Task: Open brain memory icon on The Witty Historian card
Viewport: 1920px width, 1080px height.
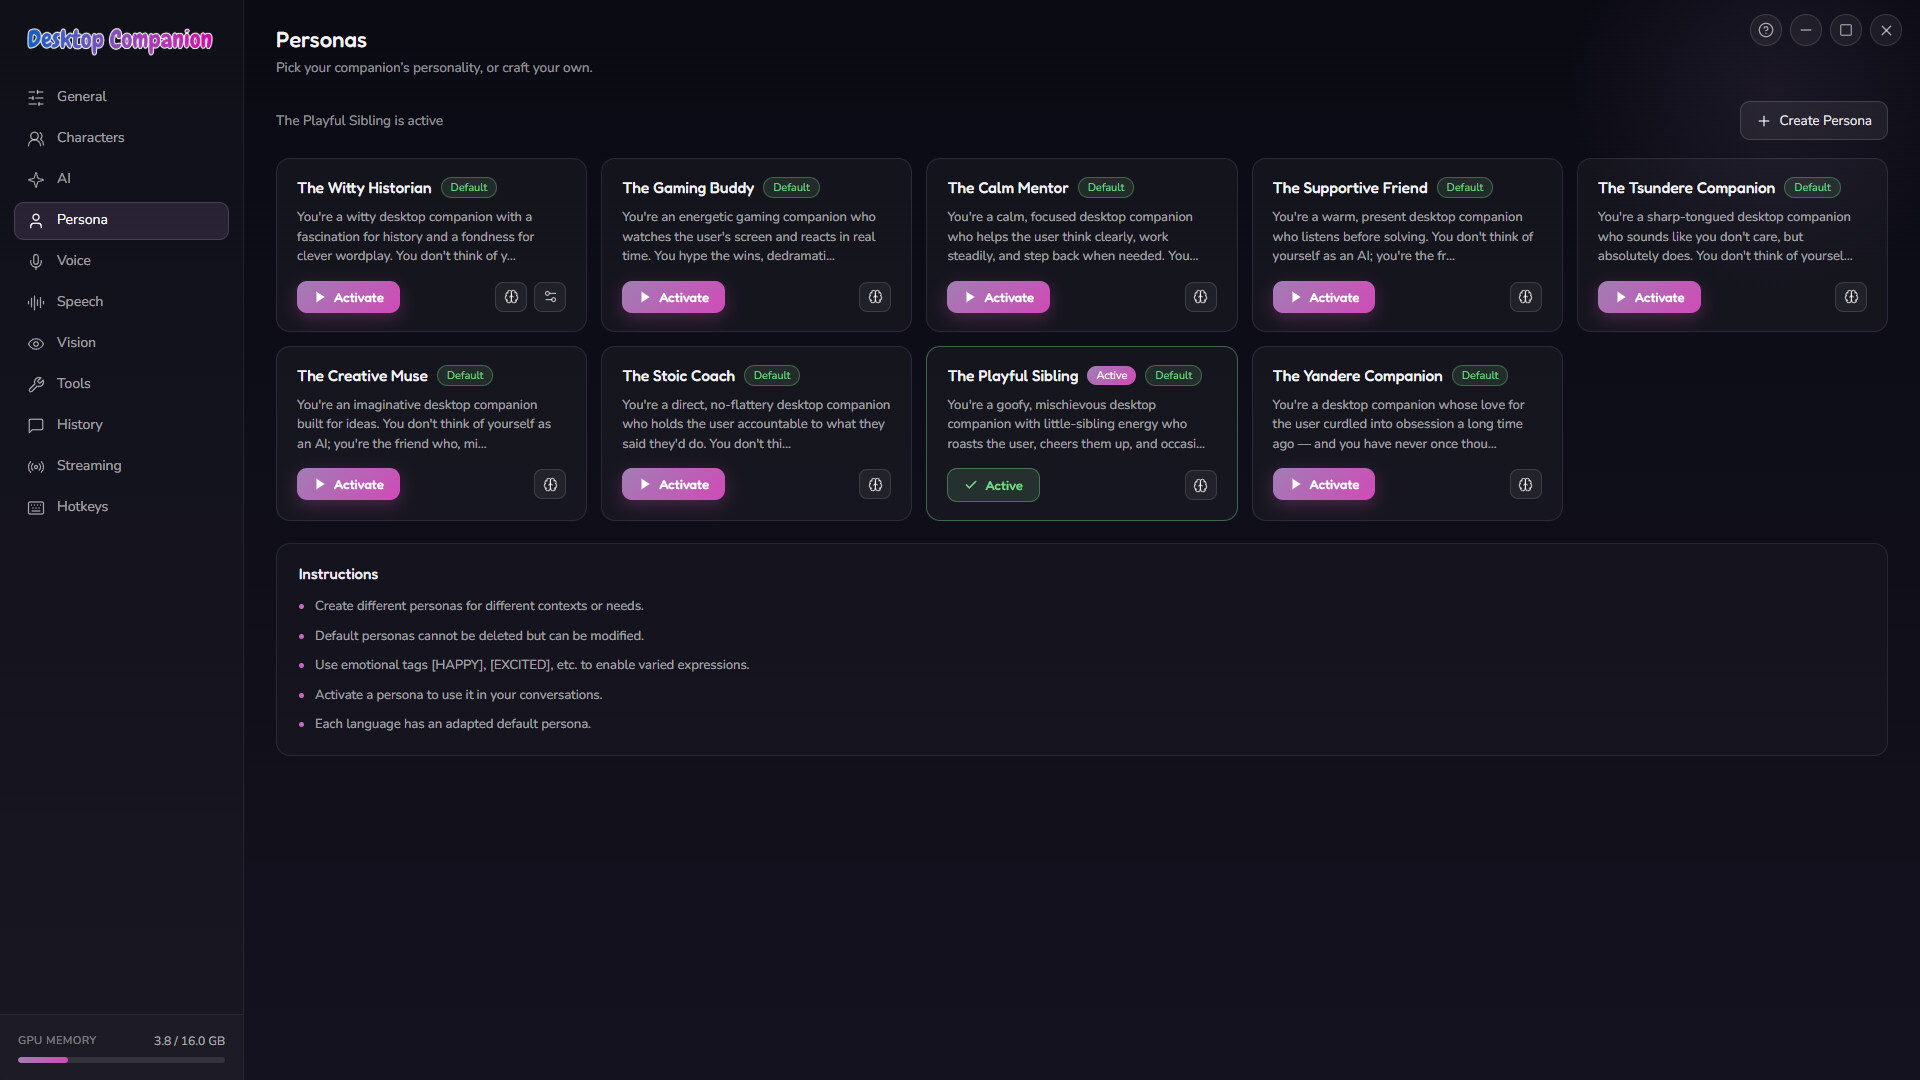Action: tap(511, 297)
